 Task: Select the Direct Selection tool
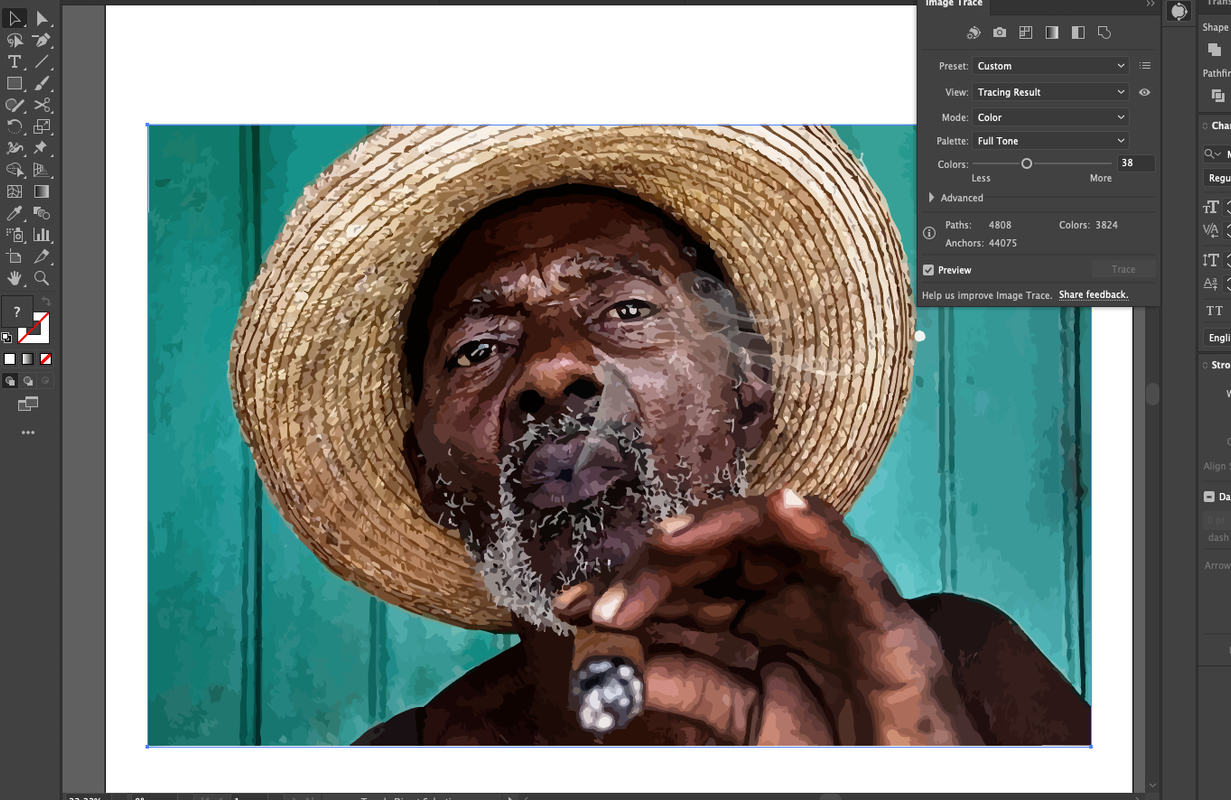click(x=42, y=19)
